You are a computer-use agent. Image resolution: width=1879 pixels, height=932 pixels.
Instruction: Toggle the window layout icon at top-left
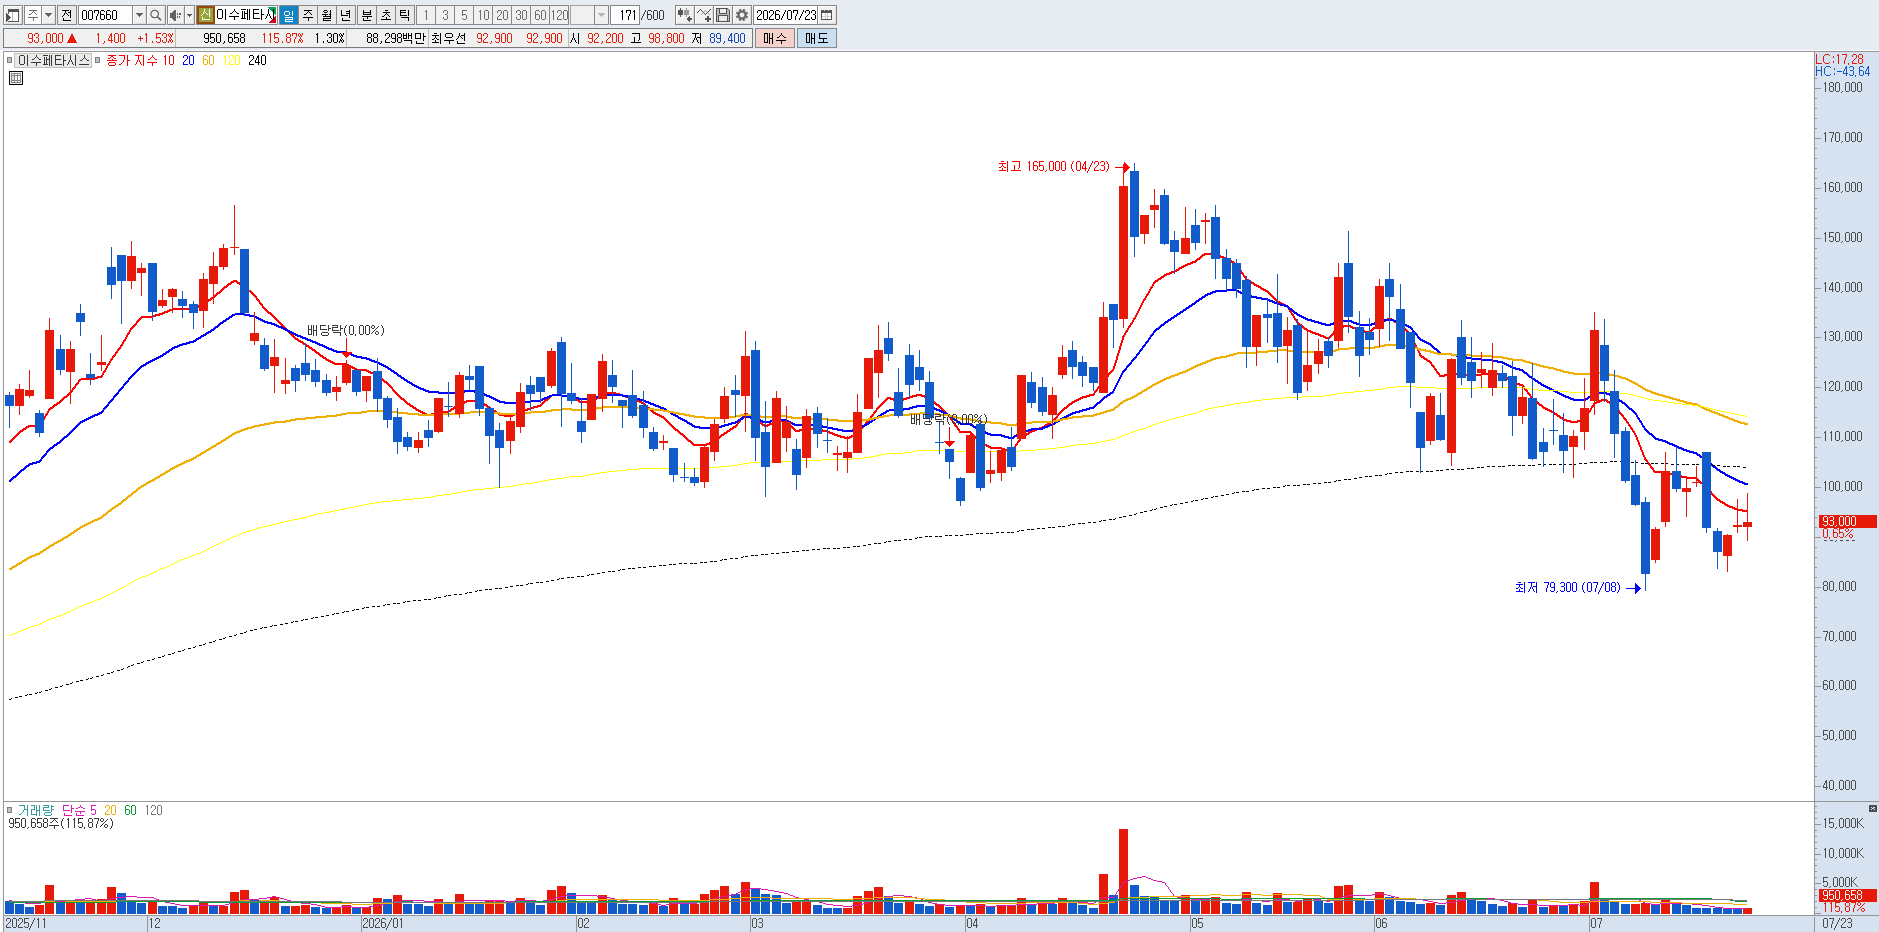[x=13, y=15]
